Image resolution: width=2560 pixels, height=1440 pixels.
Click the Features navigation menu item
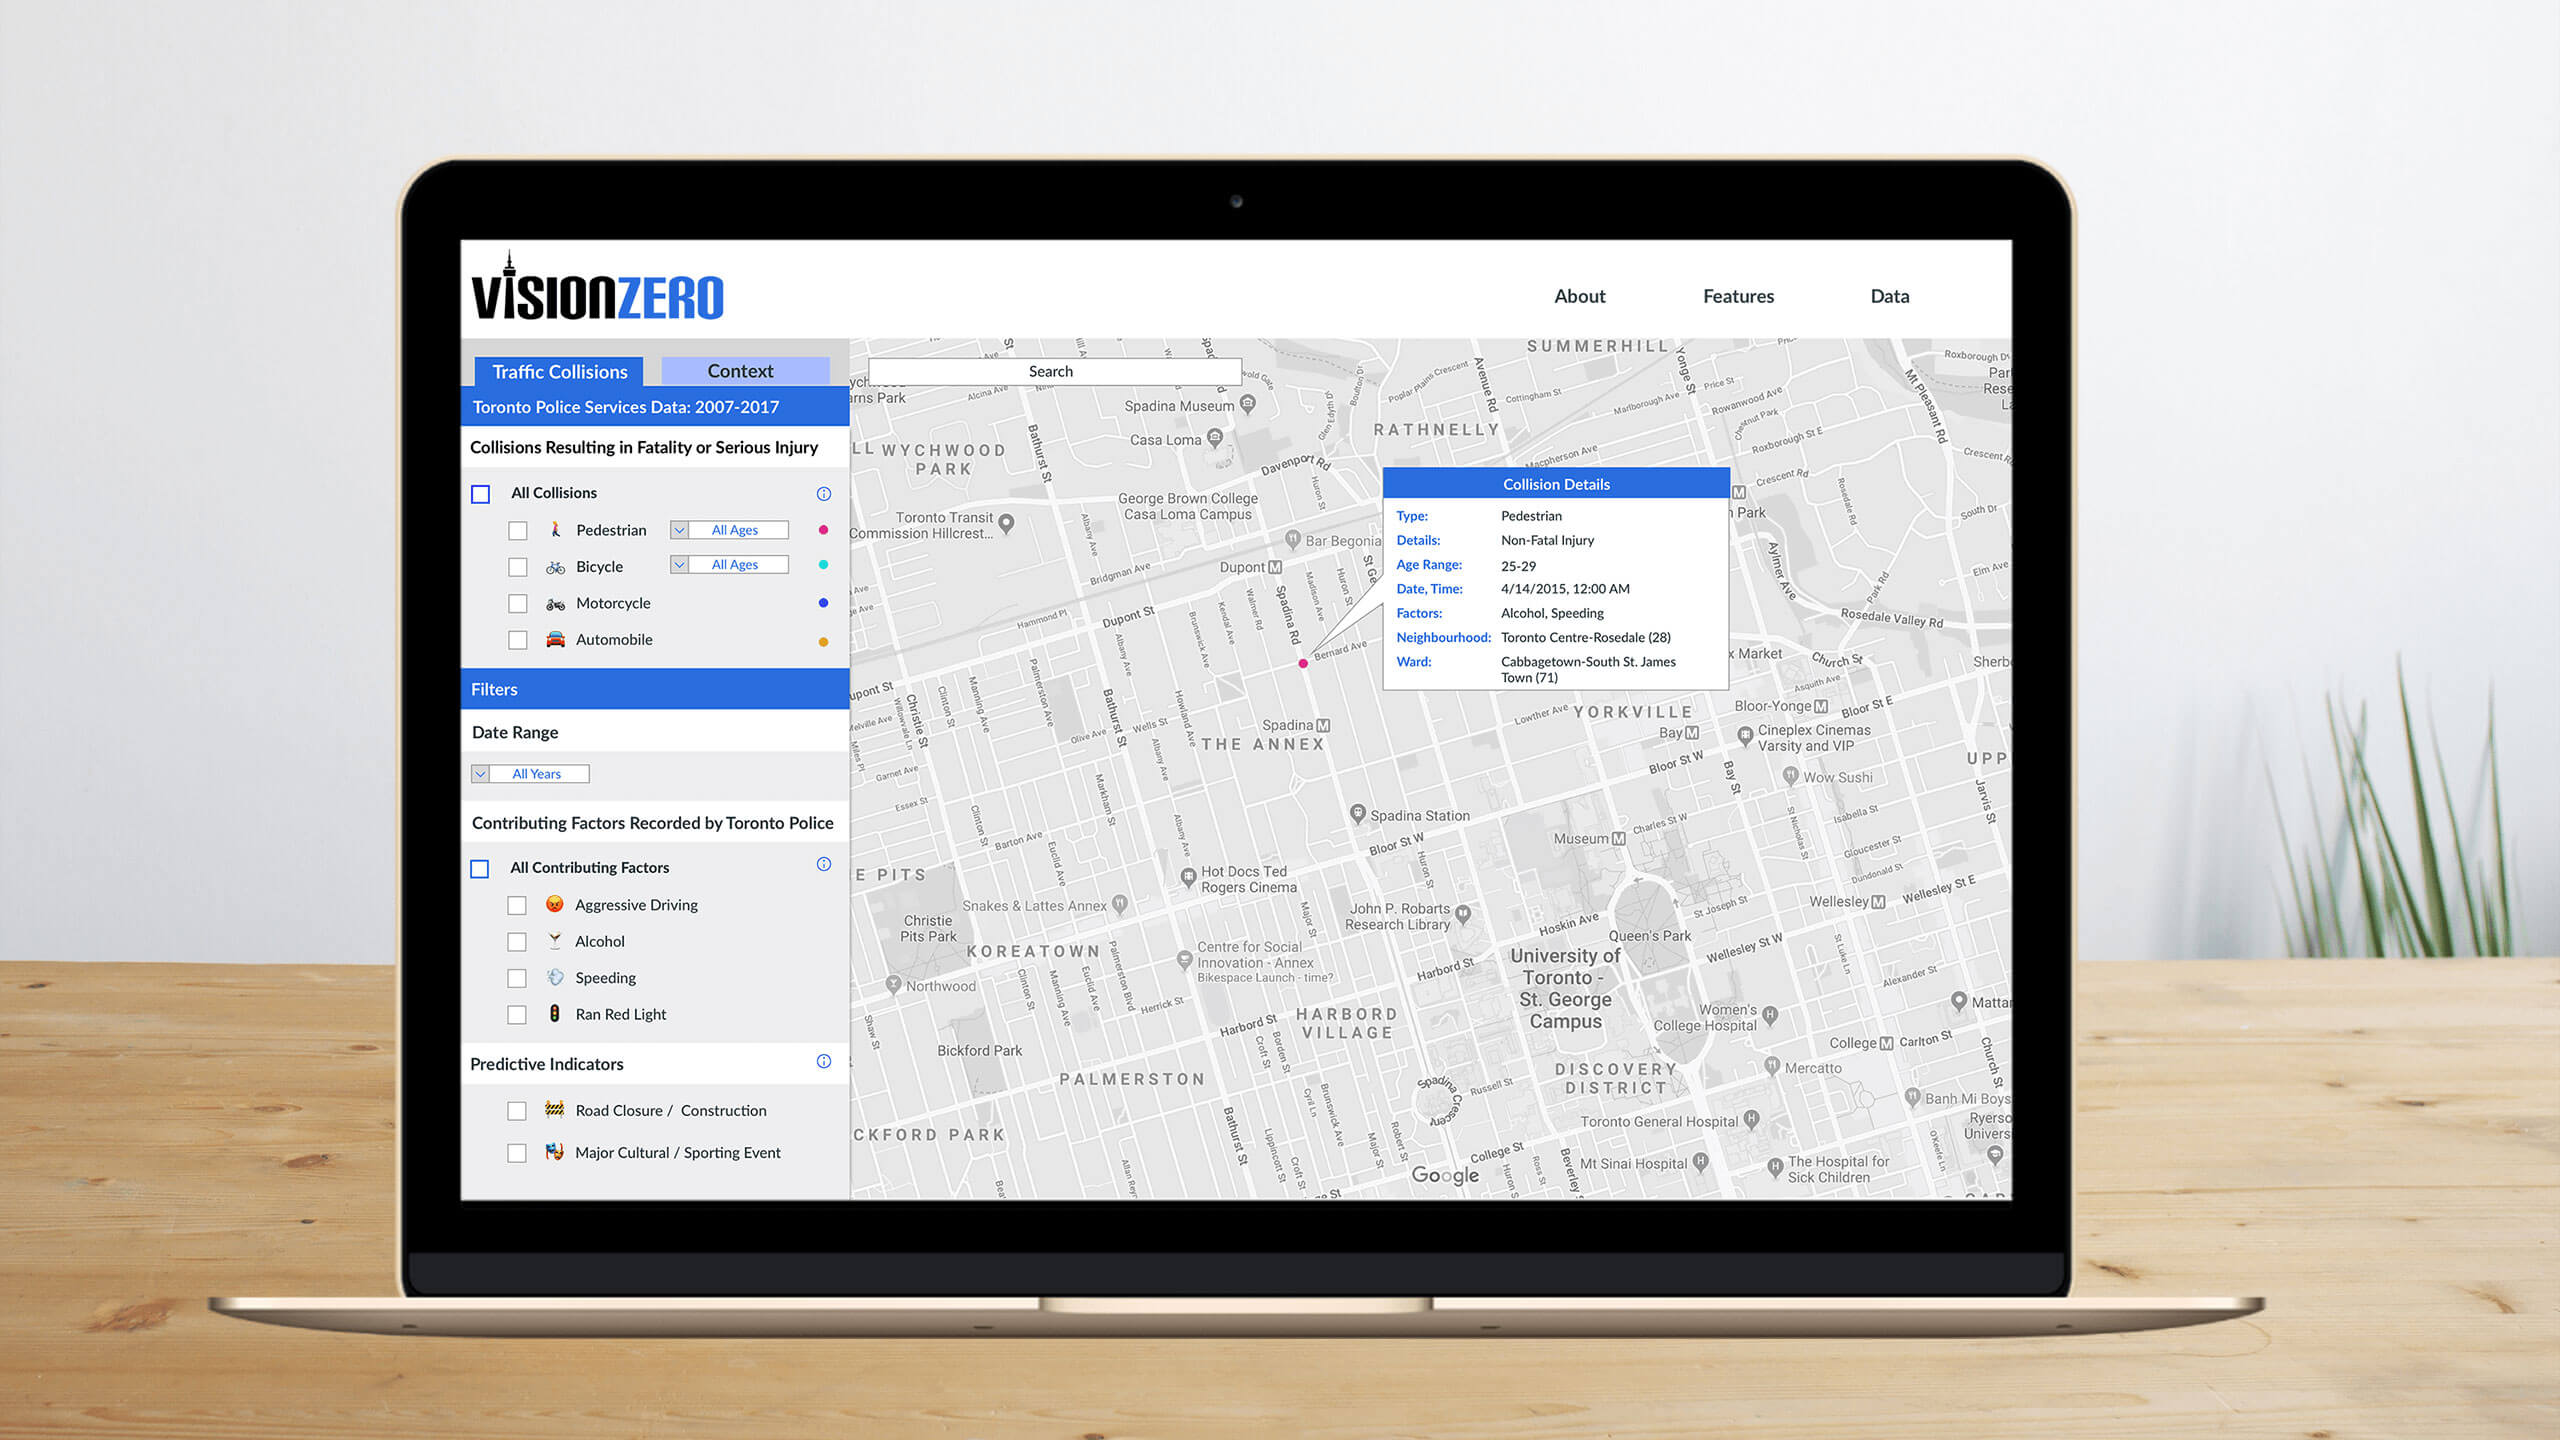click(x=1737, y=295)
